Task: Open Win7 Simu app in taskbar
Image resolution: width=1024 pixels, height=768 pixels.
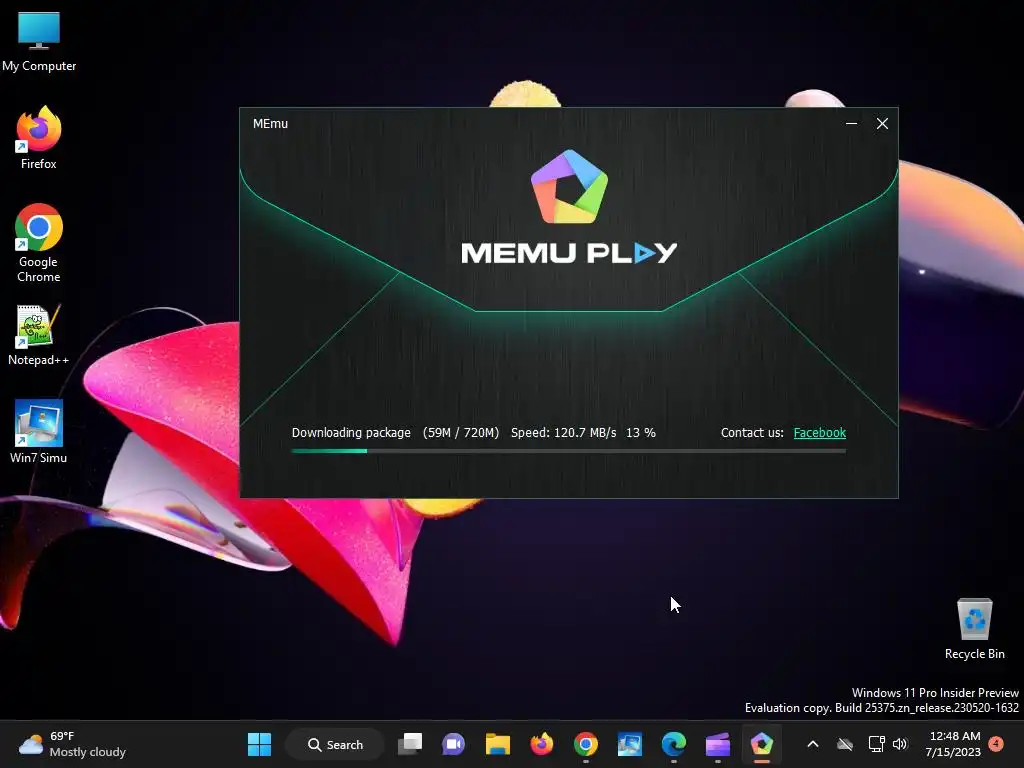Action: (x=630, y=744)
